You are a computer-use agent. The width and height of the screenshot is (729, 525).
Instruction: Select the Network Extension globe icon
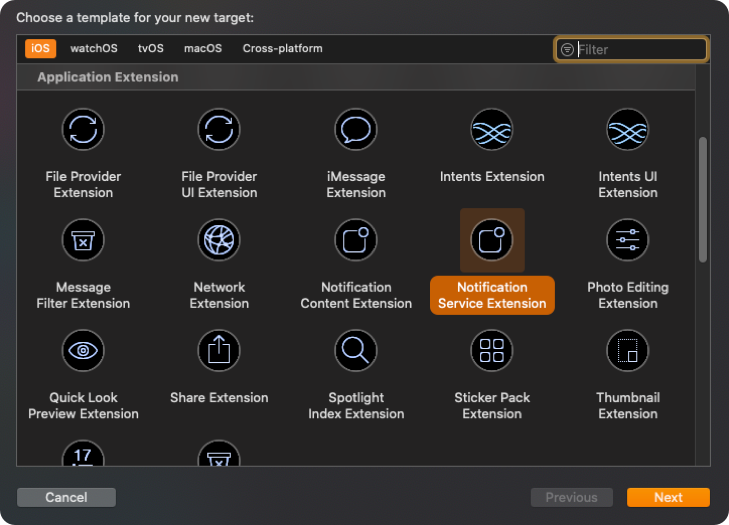219,240
